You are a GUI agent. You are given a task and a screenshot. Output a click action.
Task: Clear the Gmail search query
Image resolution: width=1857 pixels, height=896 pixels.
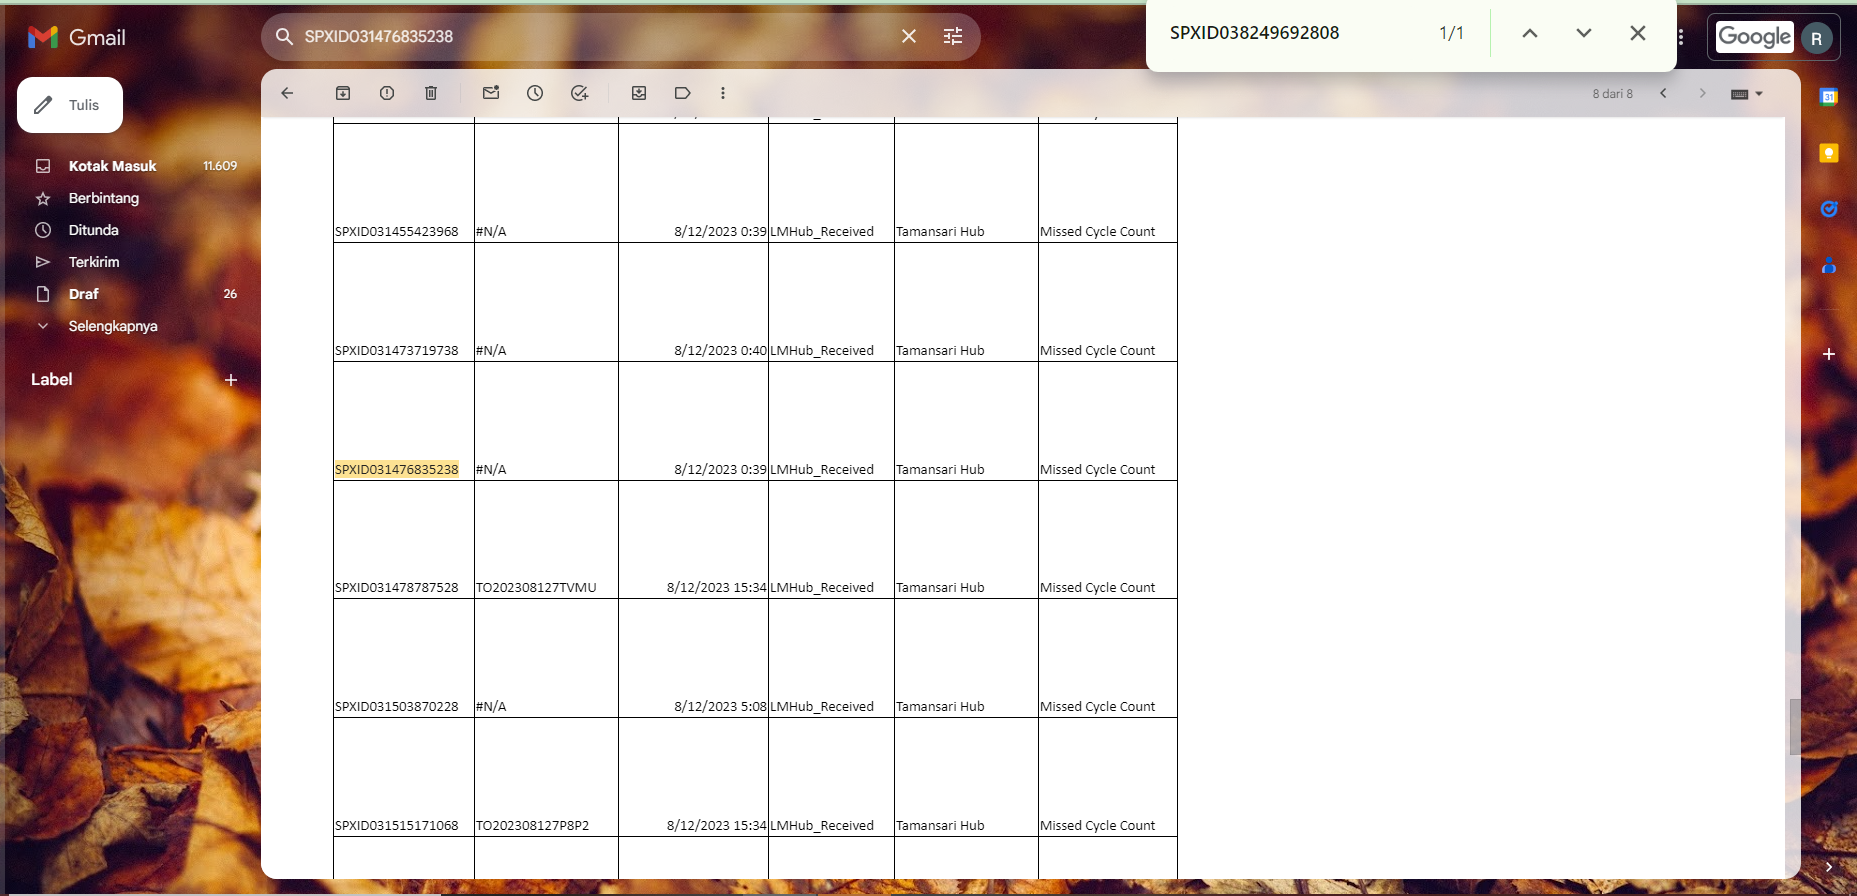click(x=908, y=37)
